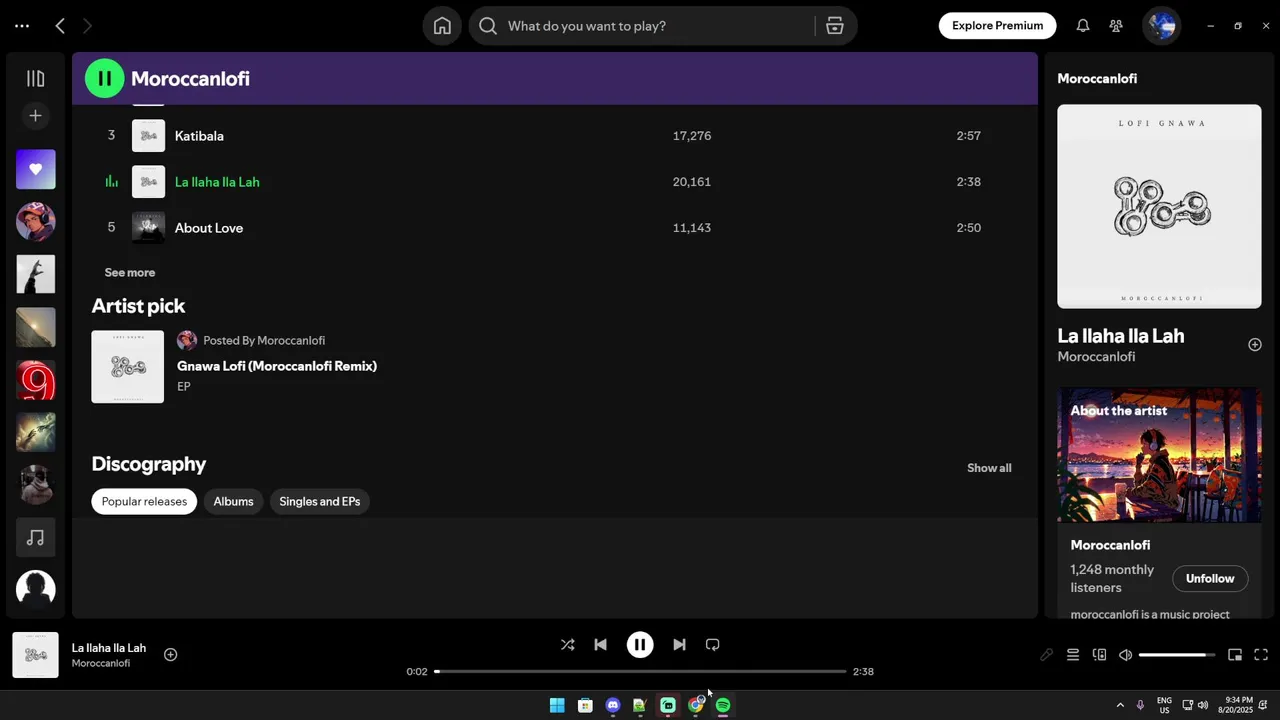Image resolution: width=1280 pixels, height=720 pixels.
Task: Toggle repeat mode
Action: click(712, 645)
